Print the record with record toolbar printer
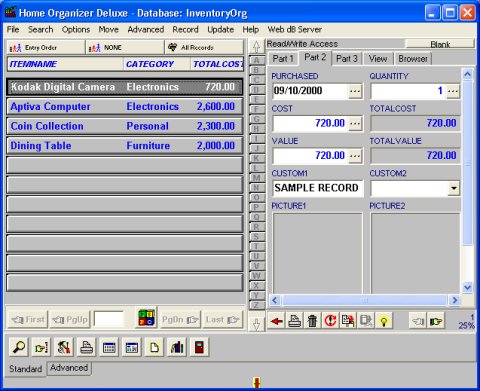The image size is (480, 391). pos(295,321)
